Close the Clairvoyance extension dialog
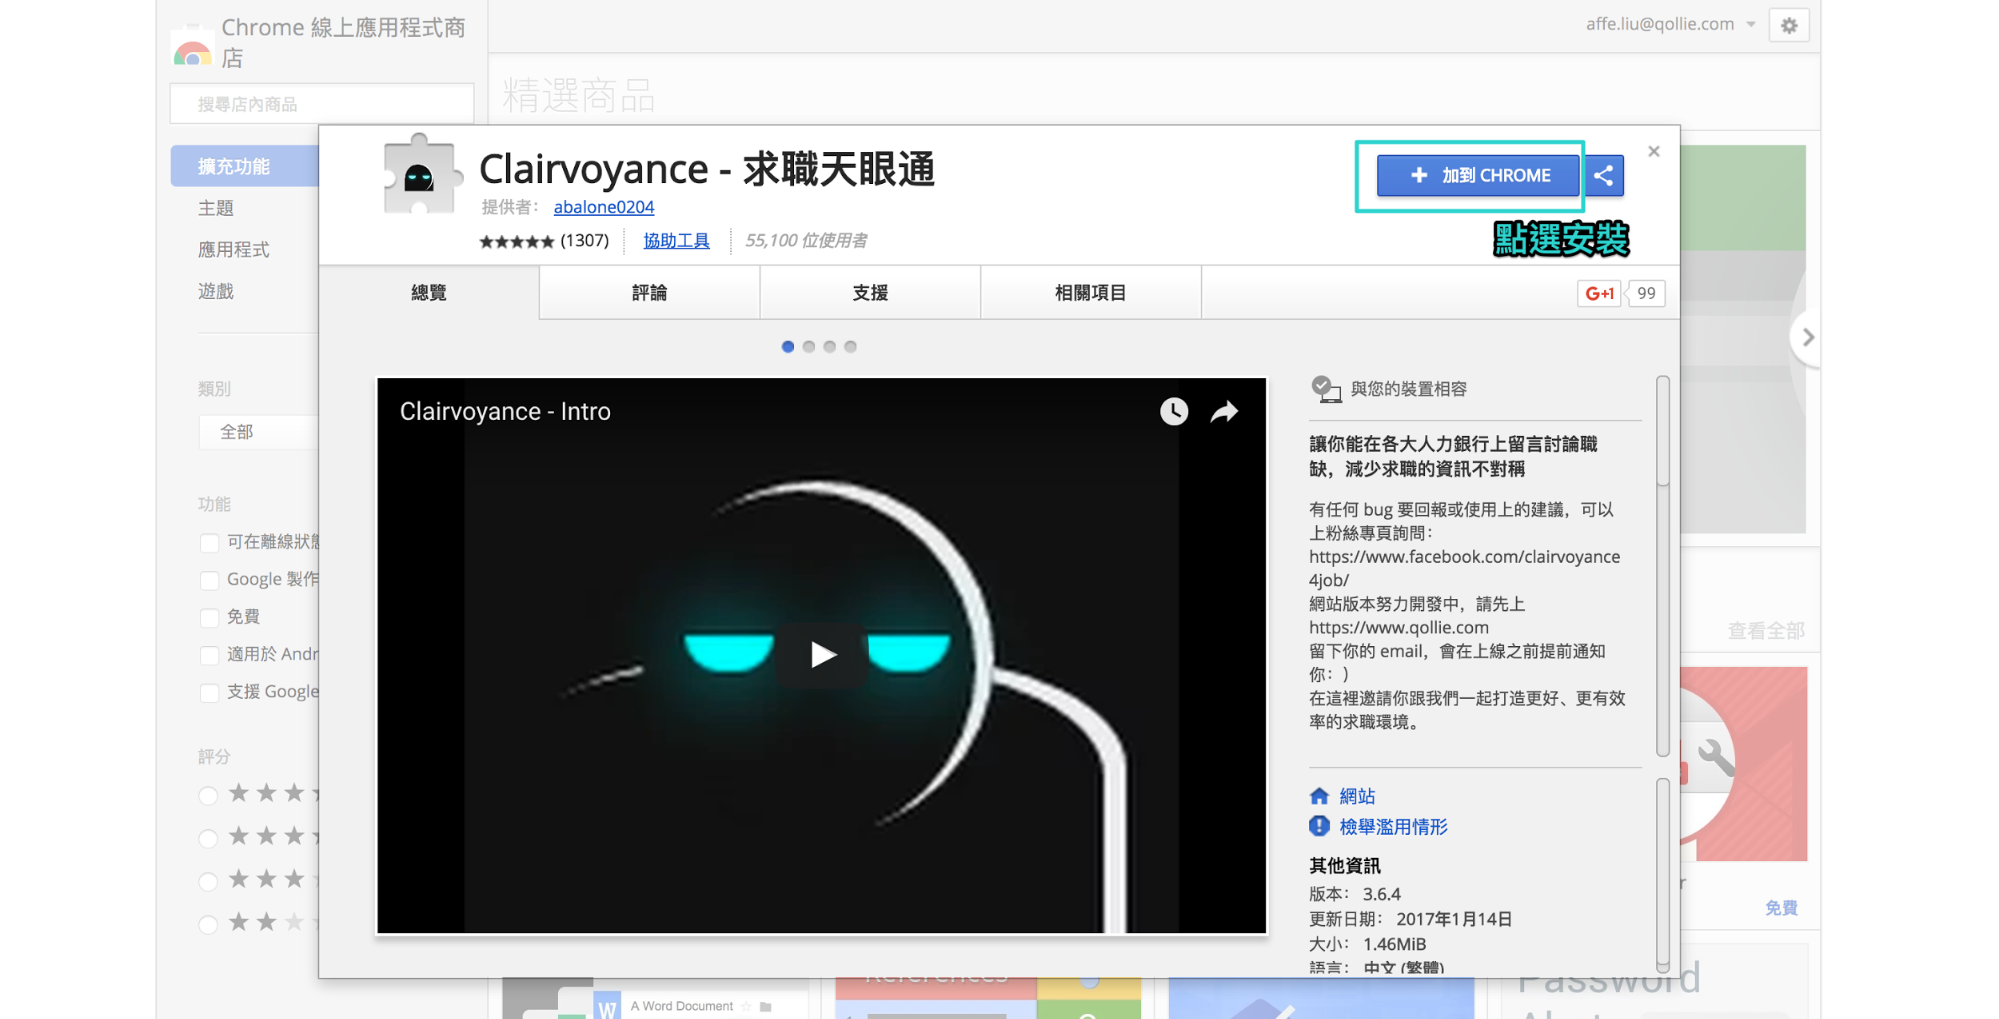 pos(1654,152)
